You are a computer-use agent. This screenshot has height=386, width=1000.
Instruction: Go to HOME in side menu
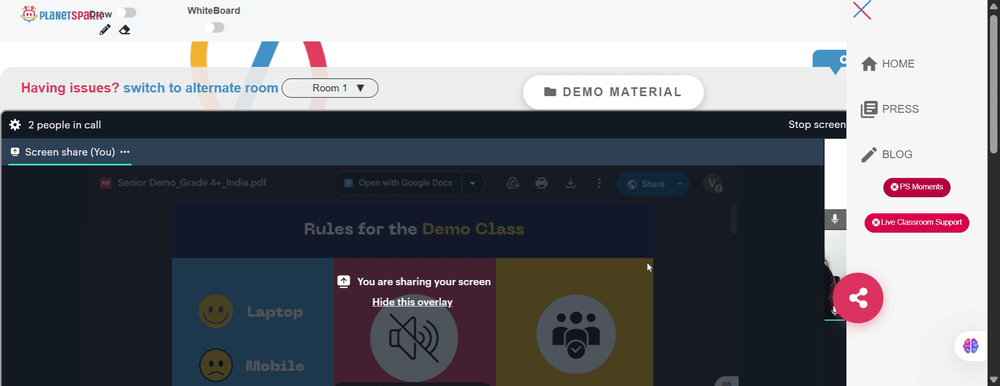898,64
